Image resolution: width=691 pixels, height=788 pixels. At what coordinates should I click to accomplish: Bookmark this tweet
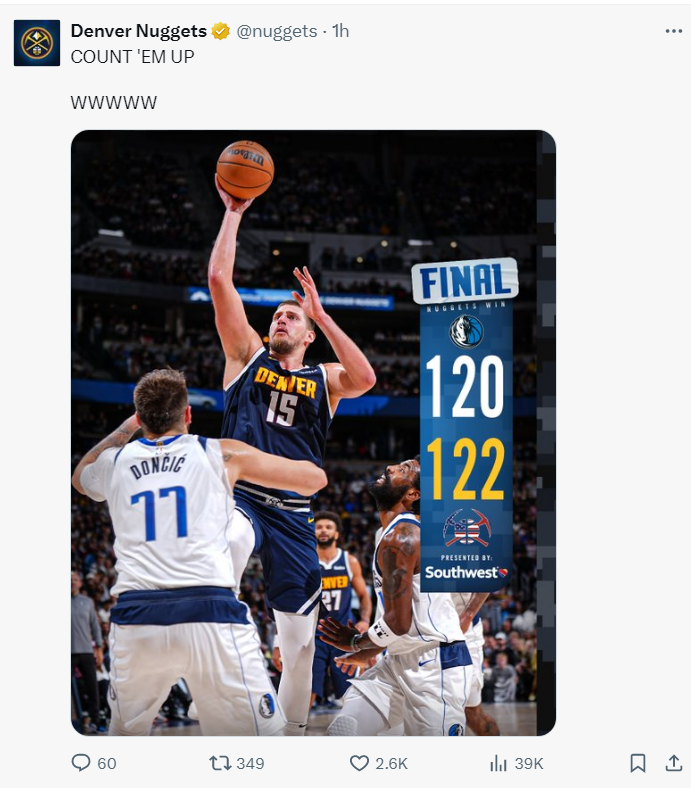[637, 763]
